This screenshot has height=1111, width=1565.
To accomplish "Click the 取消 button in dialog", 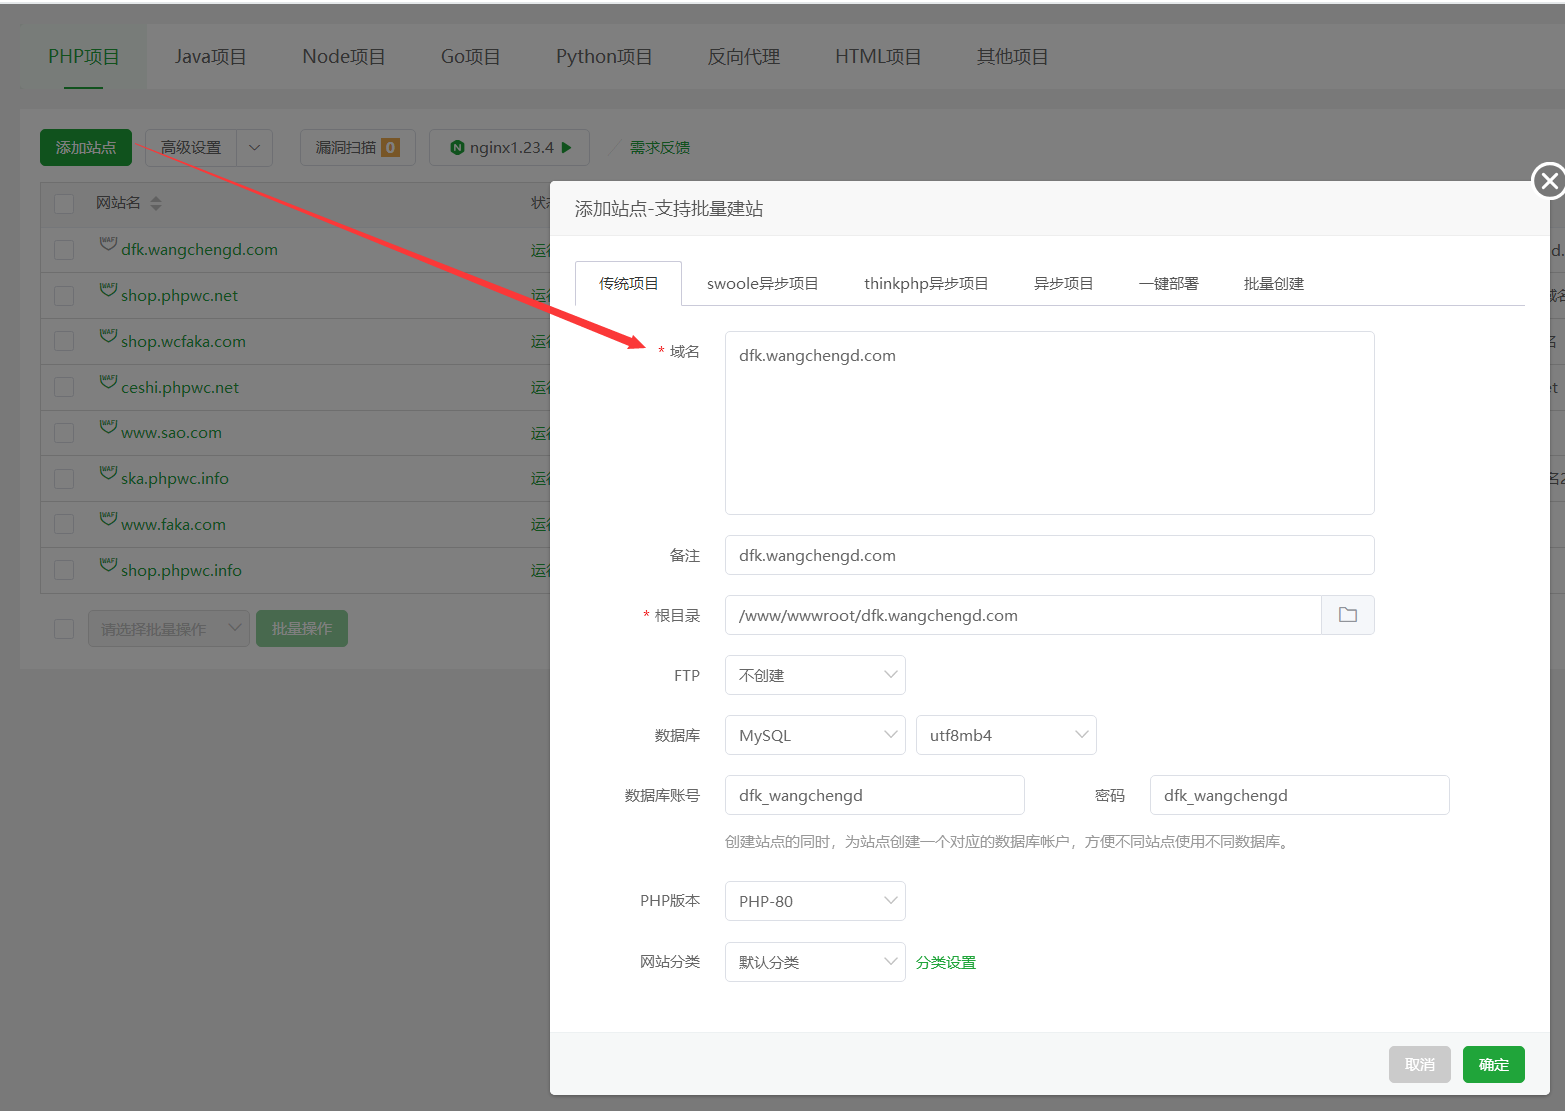I will tap(1420, 1065).
